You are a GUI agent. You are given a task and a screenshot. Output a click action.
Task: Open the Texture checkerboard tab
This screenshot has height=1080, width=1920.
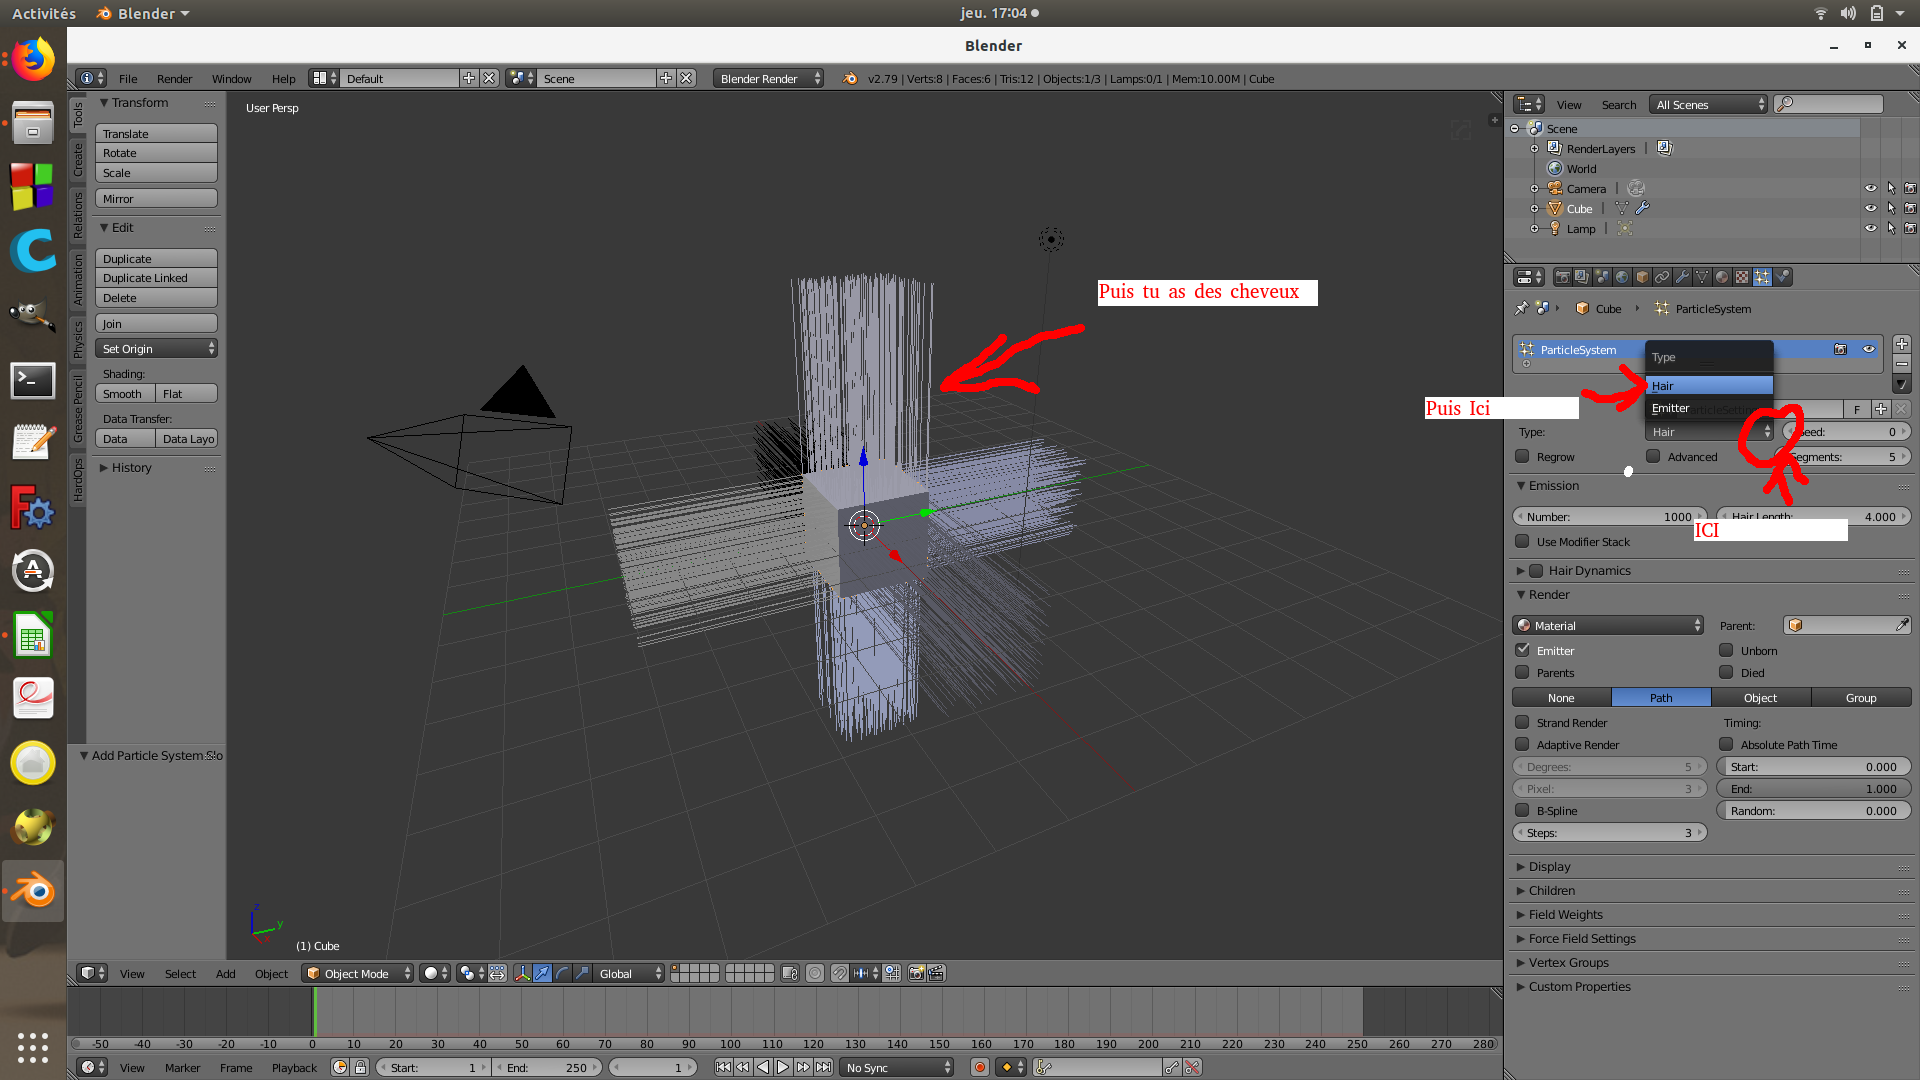click(x=1742, y=277)
